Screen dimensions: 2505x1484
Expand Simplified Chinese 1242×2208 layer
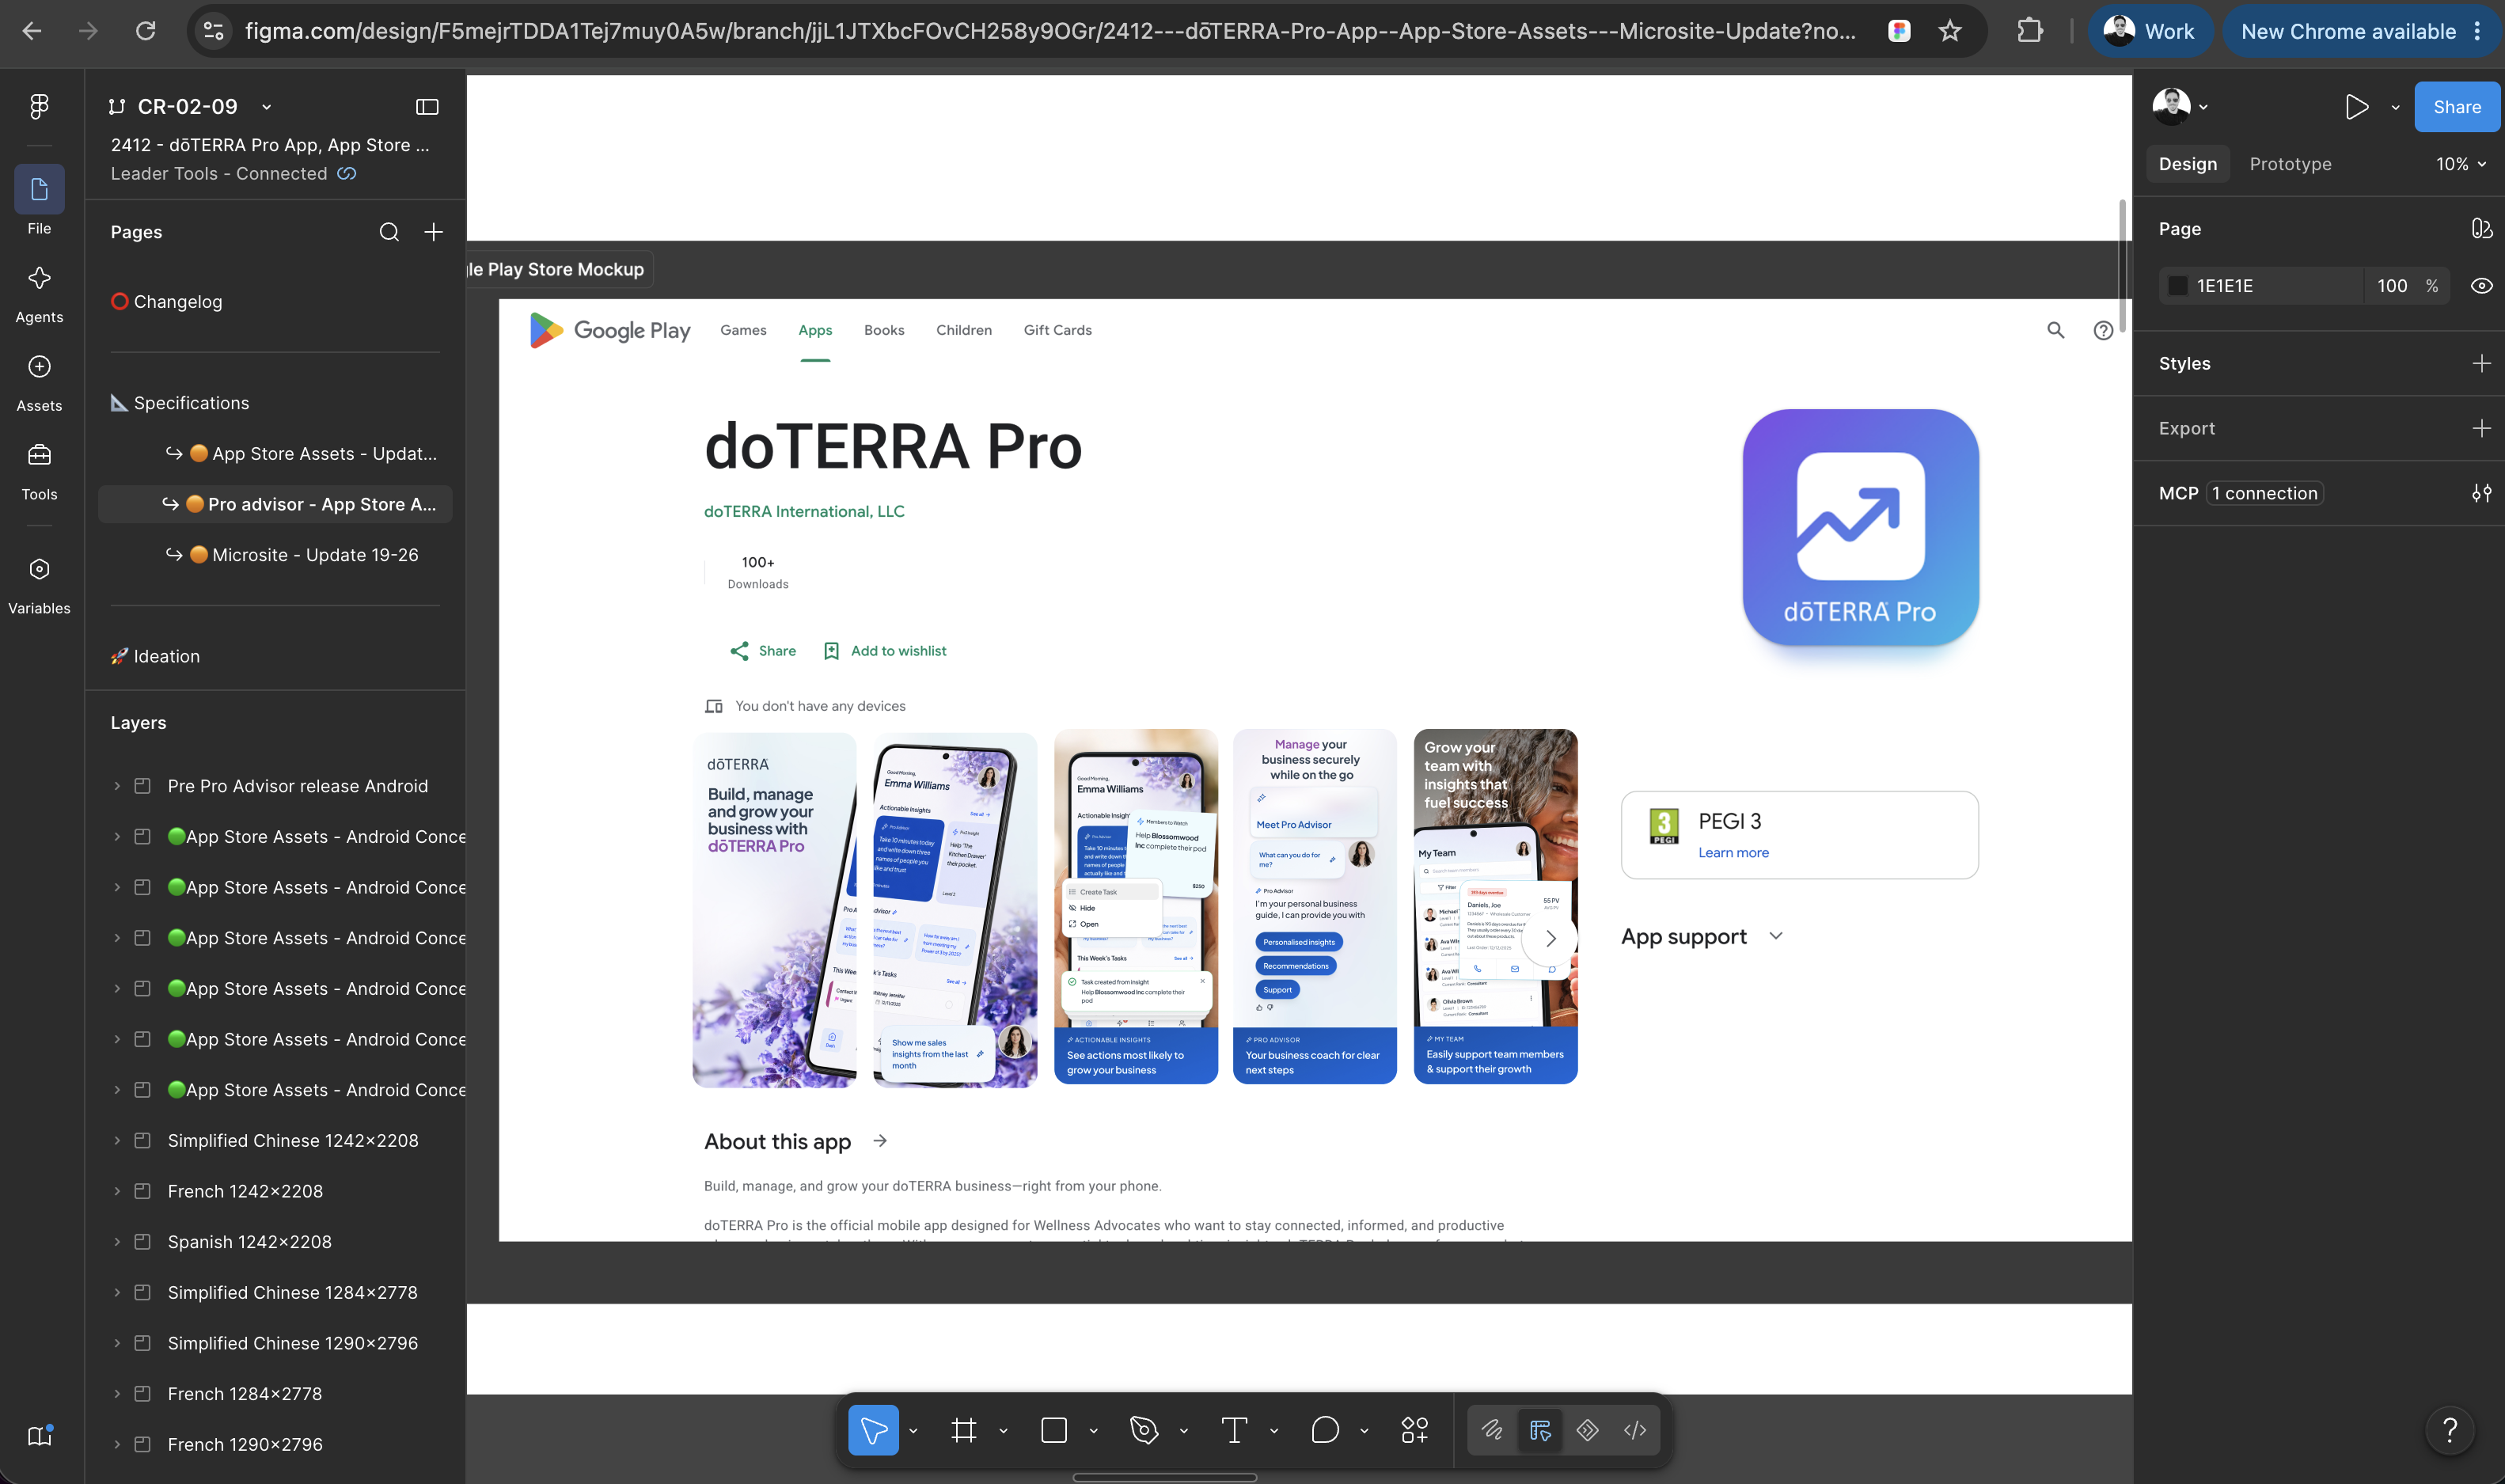(x=117, y=1141)
